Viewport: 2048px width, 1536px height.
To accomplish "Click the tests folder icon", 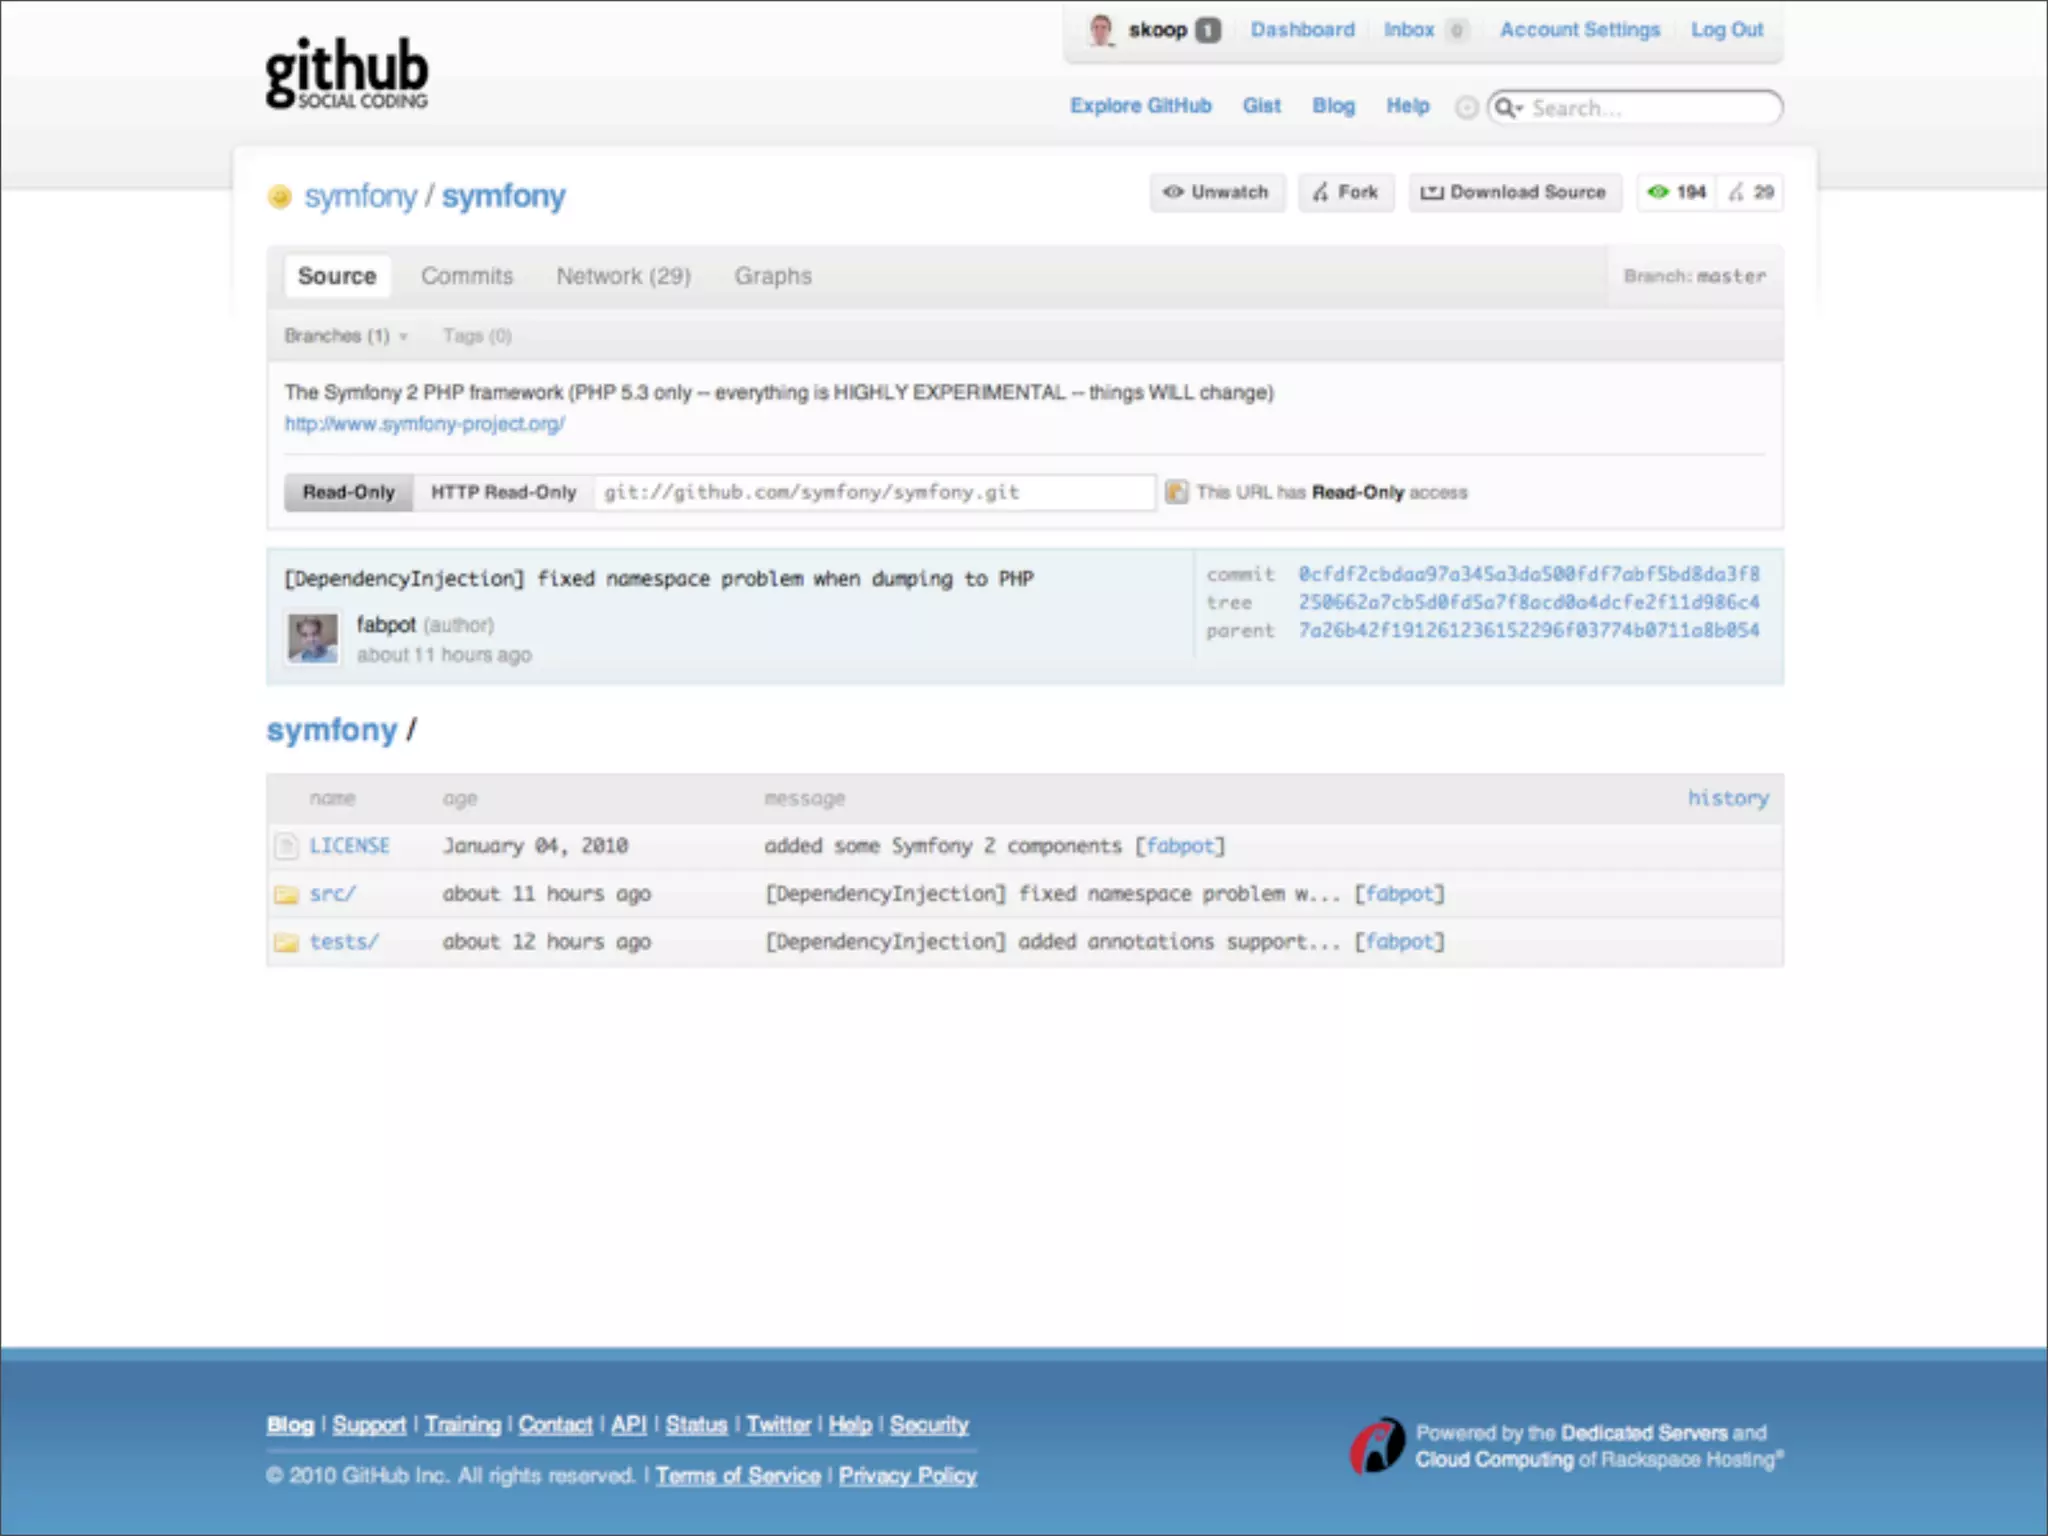I will pos(287,942).
